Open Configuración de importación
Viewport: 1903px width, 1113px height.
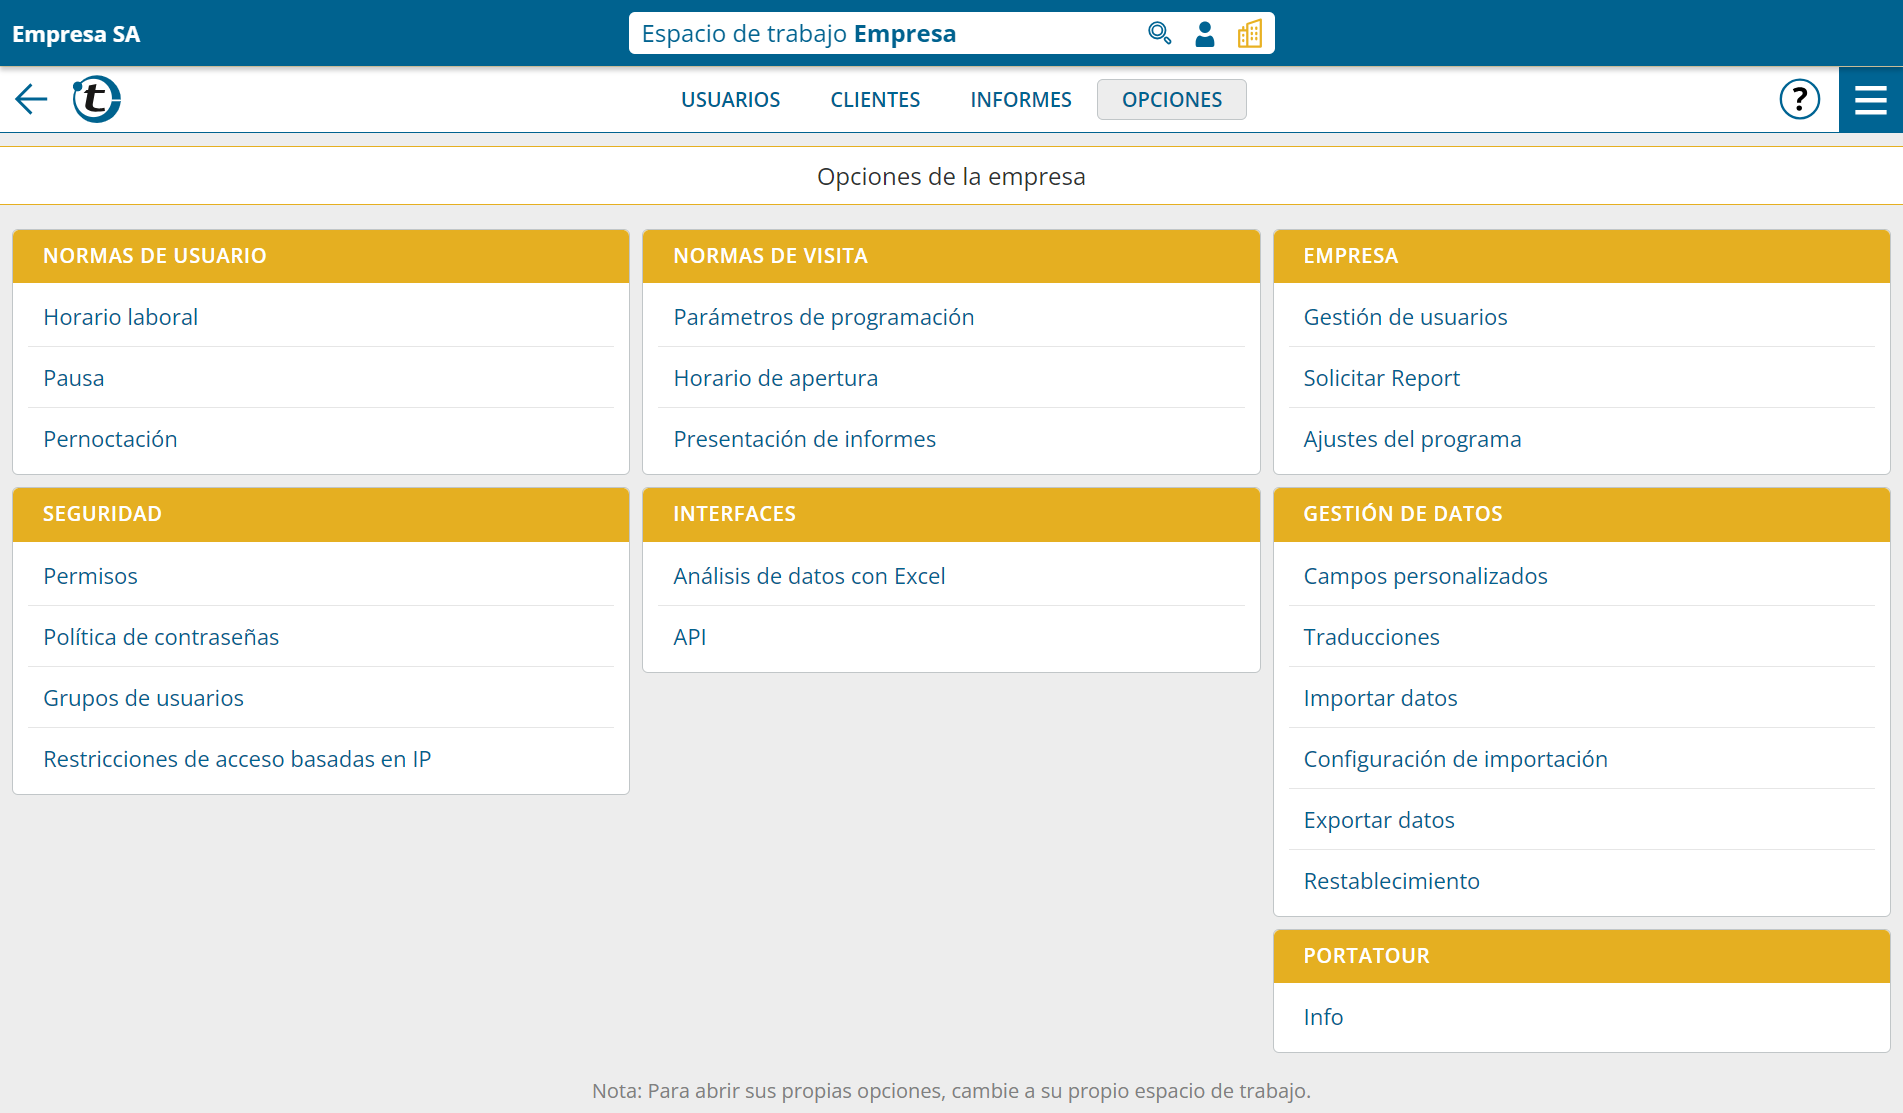point(1581,759)
